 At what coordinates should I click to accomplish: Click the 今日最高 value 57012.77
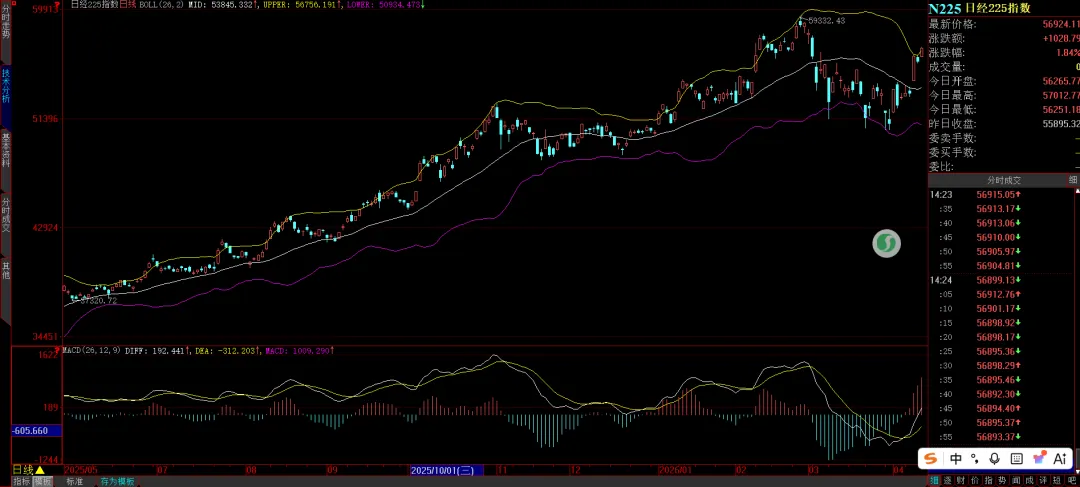(1061, 95)
